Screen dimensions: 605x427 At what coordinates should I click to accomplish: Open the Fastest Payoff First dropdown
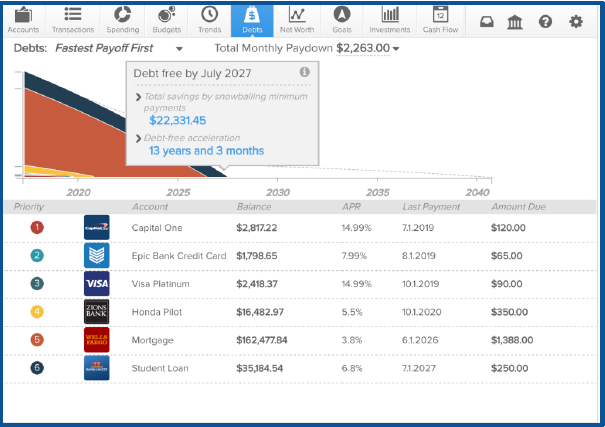click(x=118, y=48)
